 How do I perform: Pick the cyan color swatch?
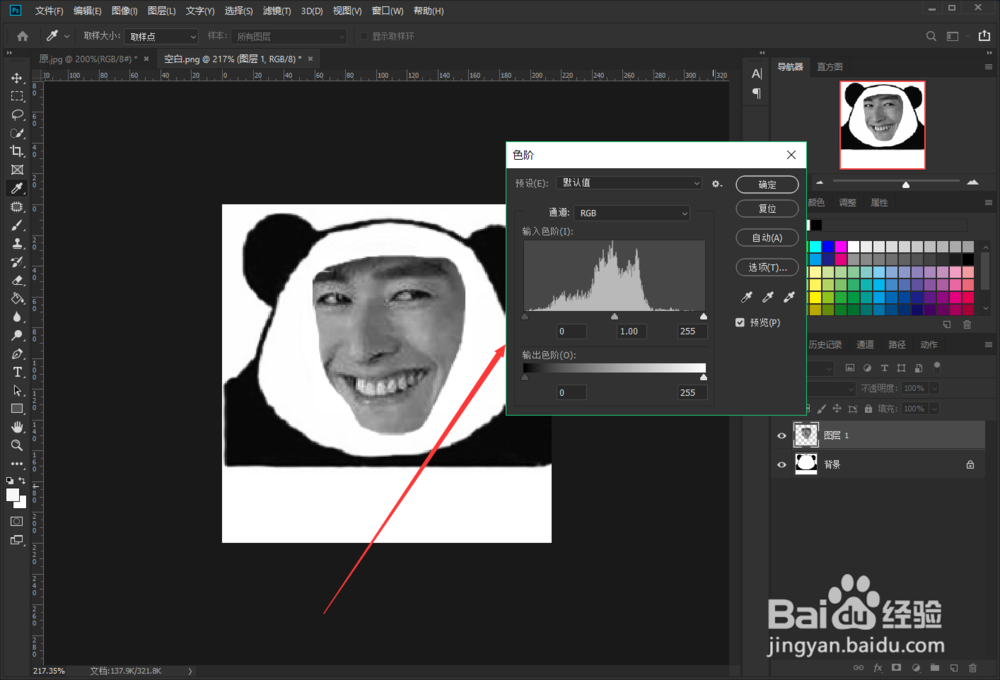tap(815, 247)
